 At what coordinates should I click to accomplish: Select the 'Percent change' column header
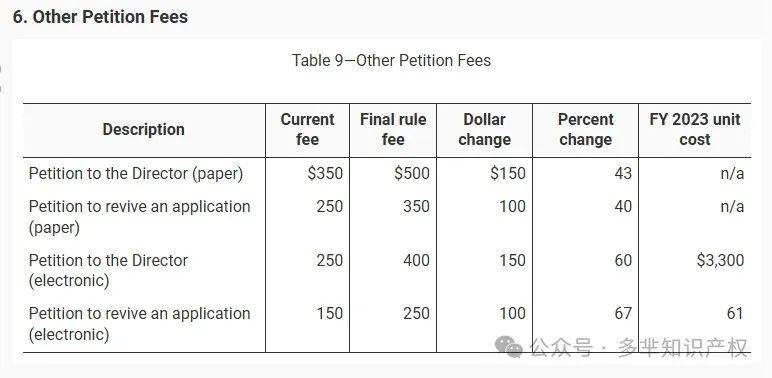(585, 129)
